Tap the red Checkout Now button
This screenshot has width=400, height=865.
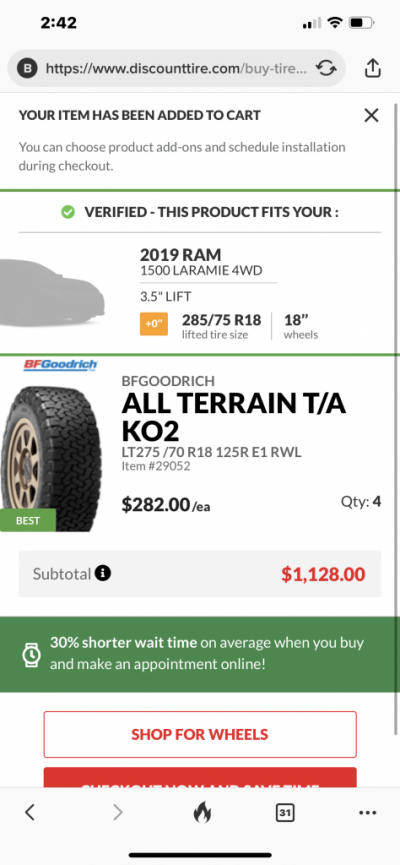(200, 777)
